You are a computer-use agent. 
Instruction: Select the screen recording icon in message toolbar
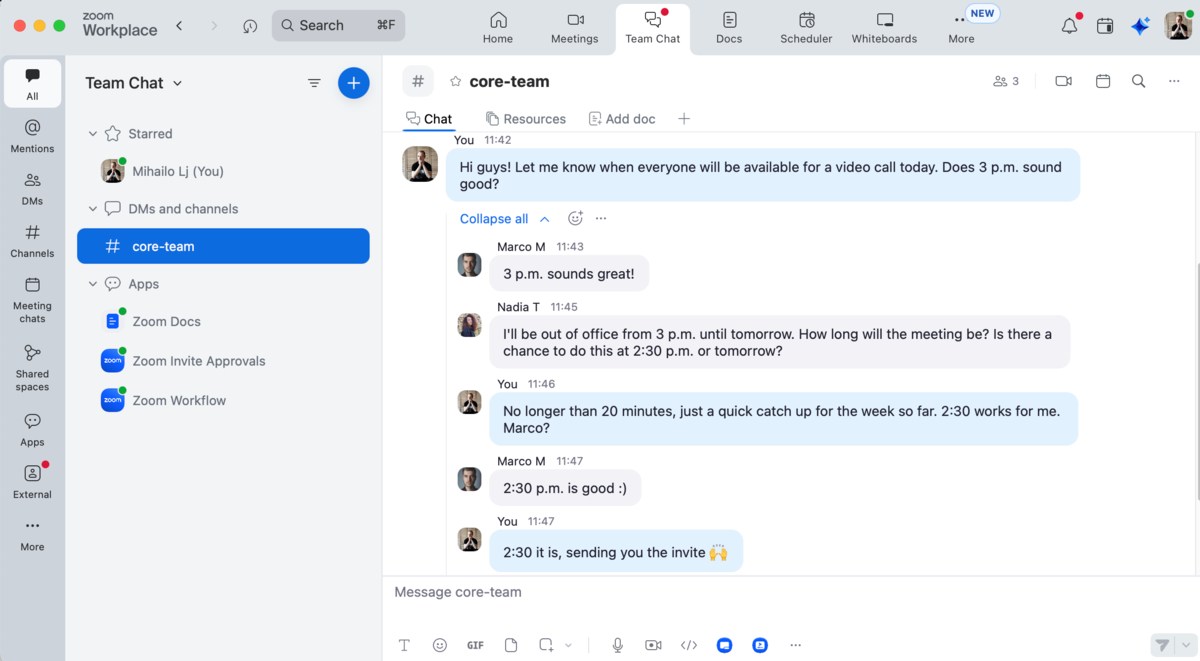pos(653,645)
